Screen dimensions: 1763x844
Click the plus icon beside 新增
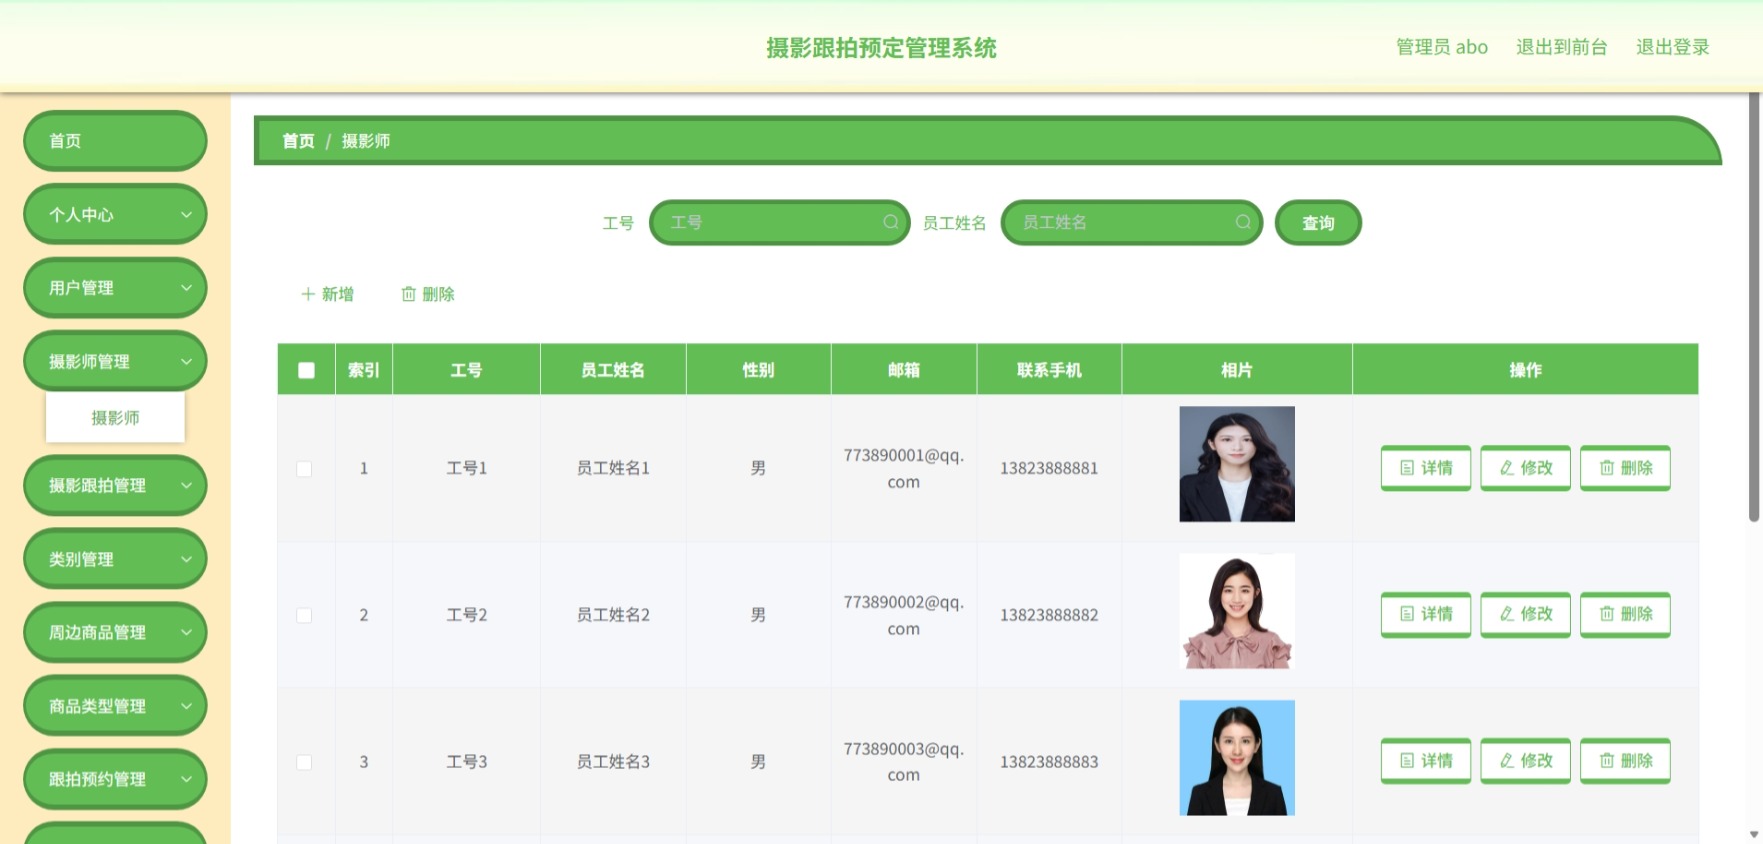coord(308,294)
